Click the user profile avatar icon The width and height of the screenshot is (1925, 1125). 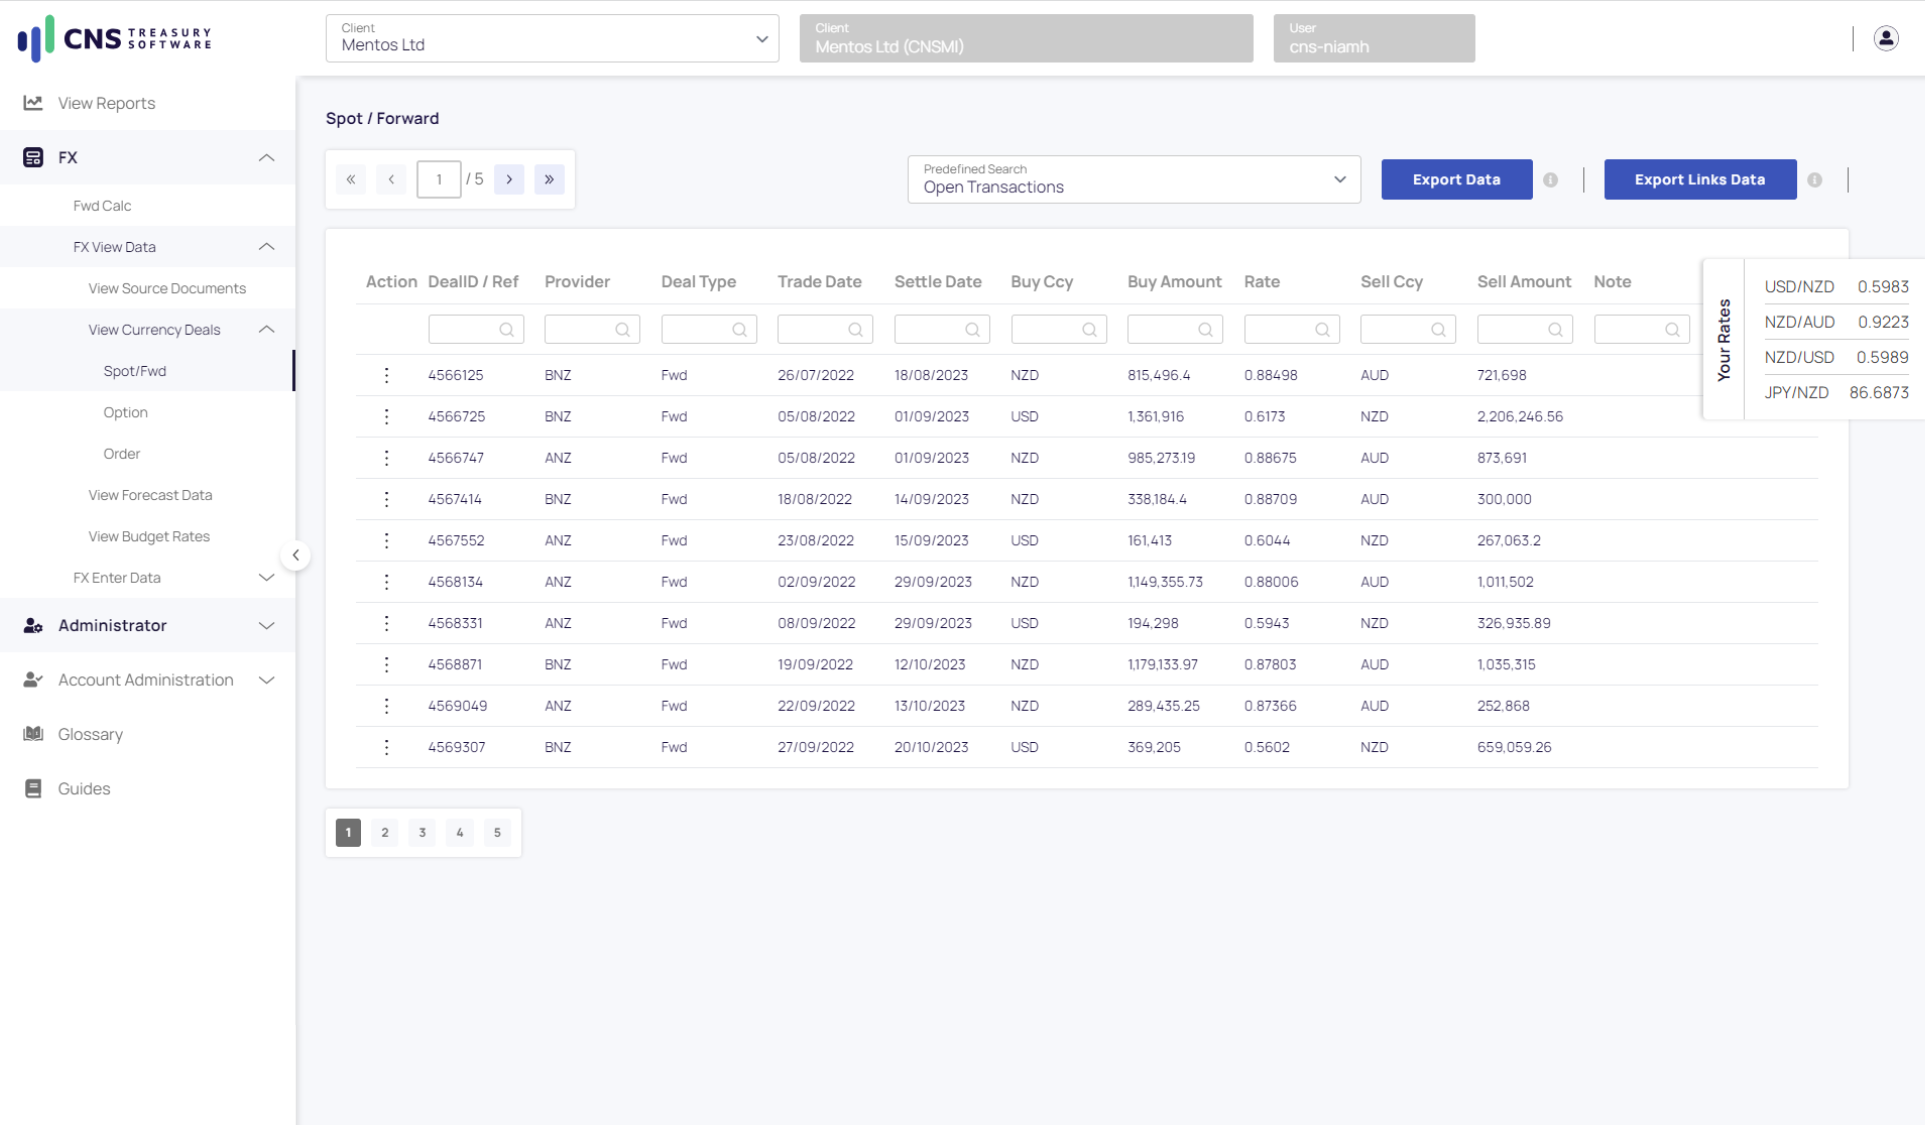(x=1885, y=38)
